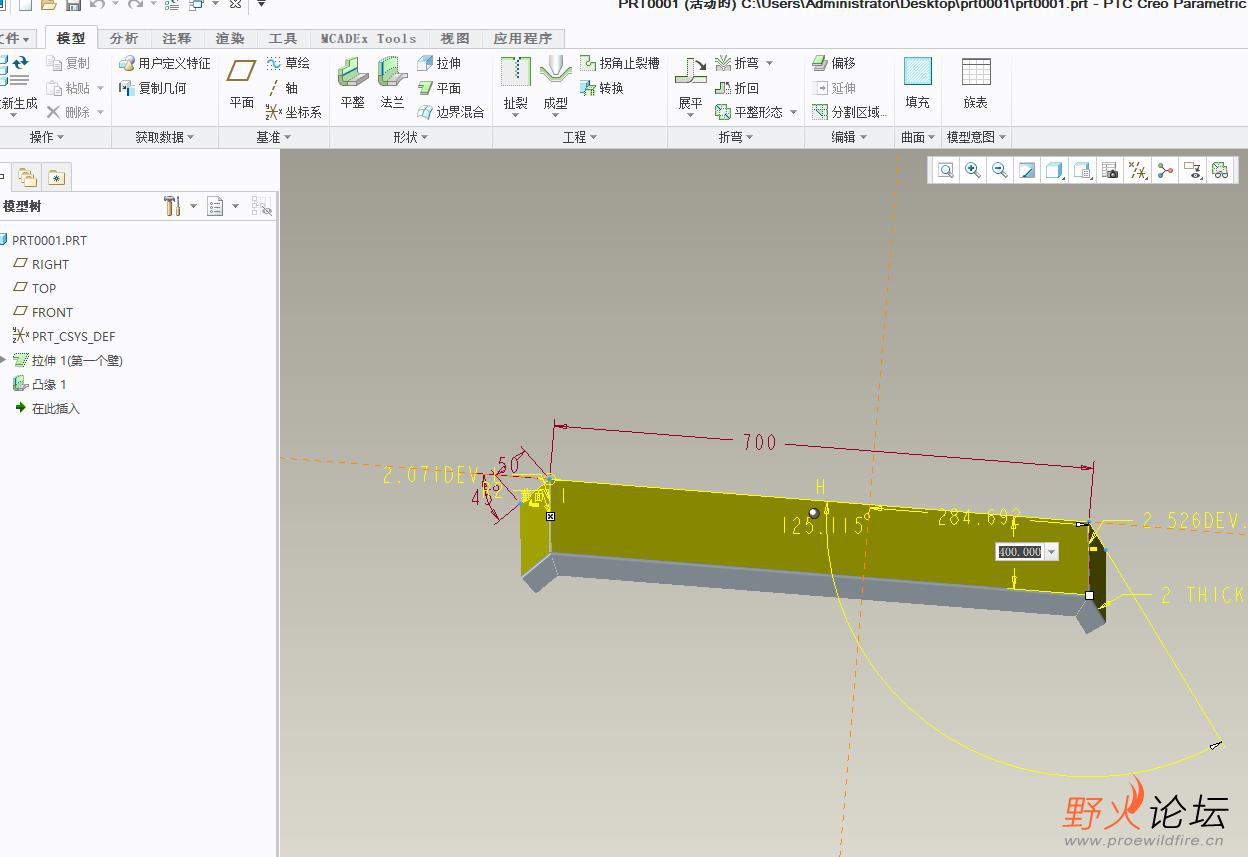This screenshot has width=1248, height=857.
Task: Create a 坐标系 coordinate system
Action: coord(294,112)
